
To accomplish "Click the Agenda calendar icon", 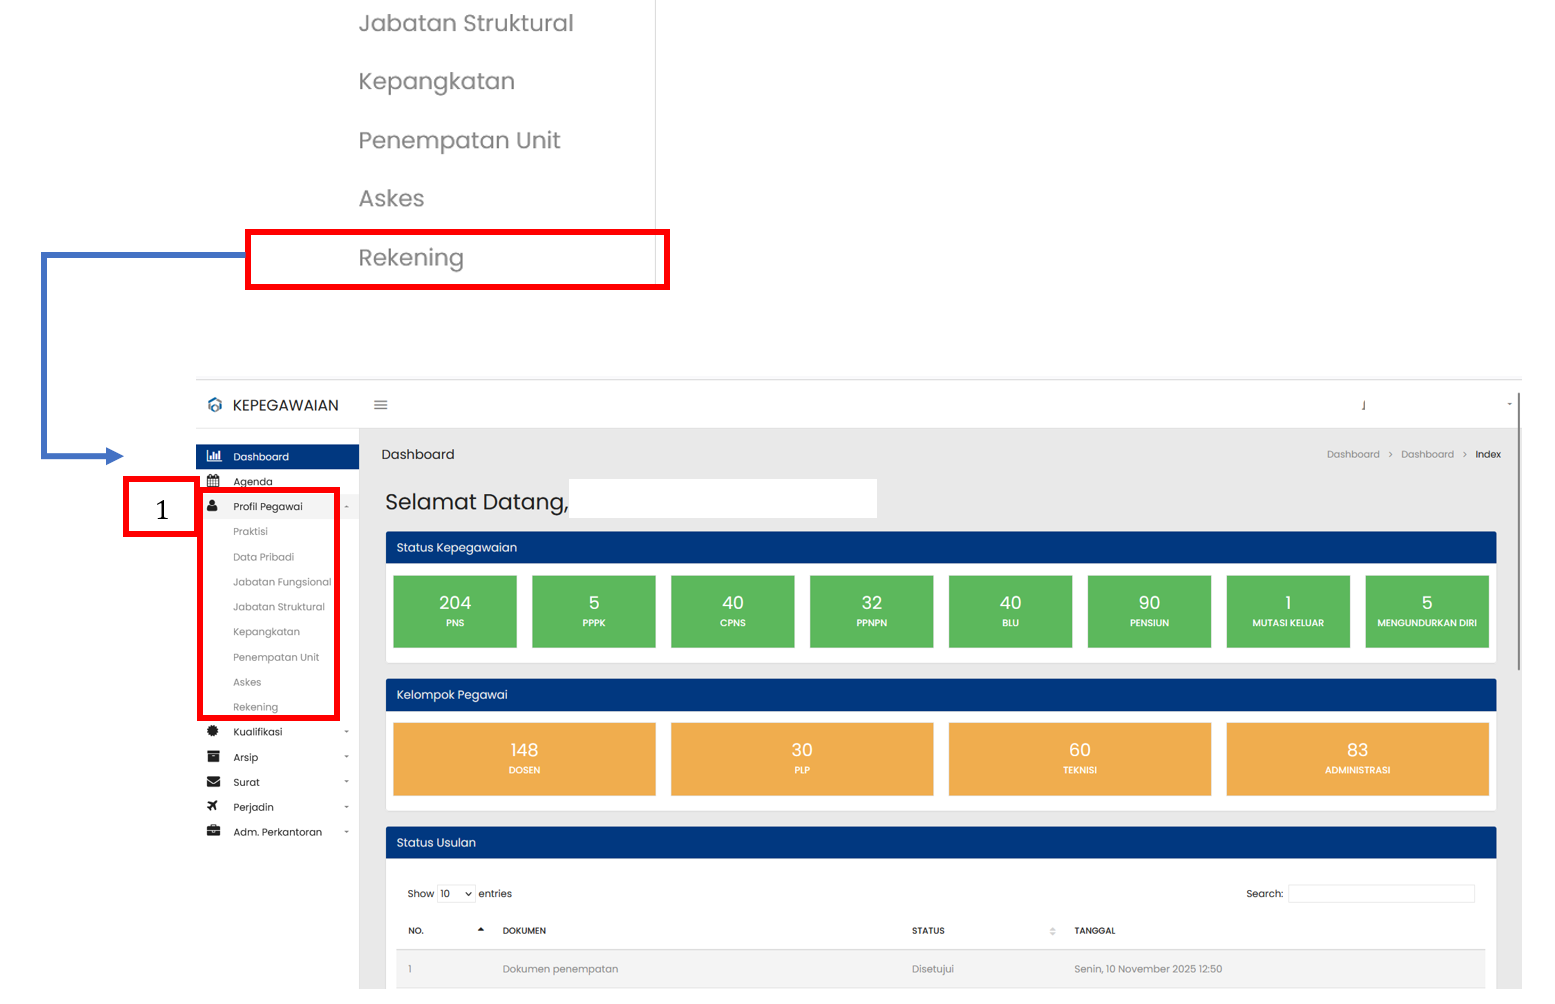I will [x=213, y=481].
